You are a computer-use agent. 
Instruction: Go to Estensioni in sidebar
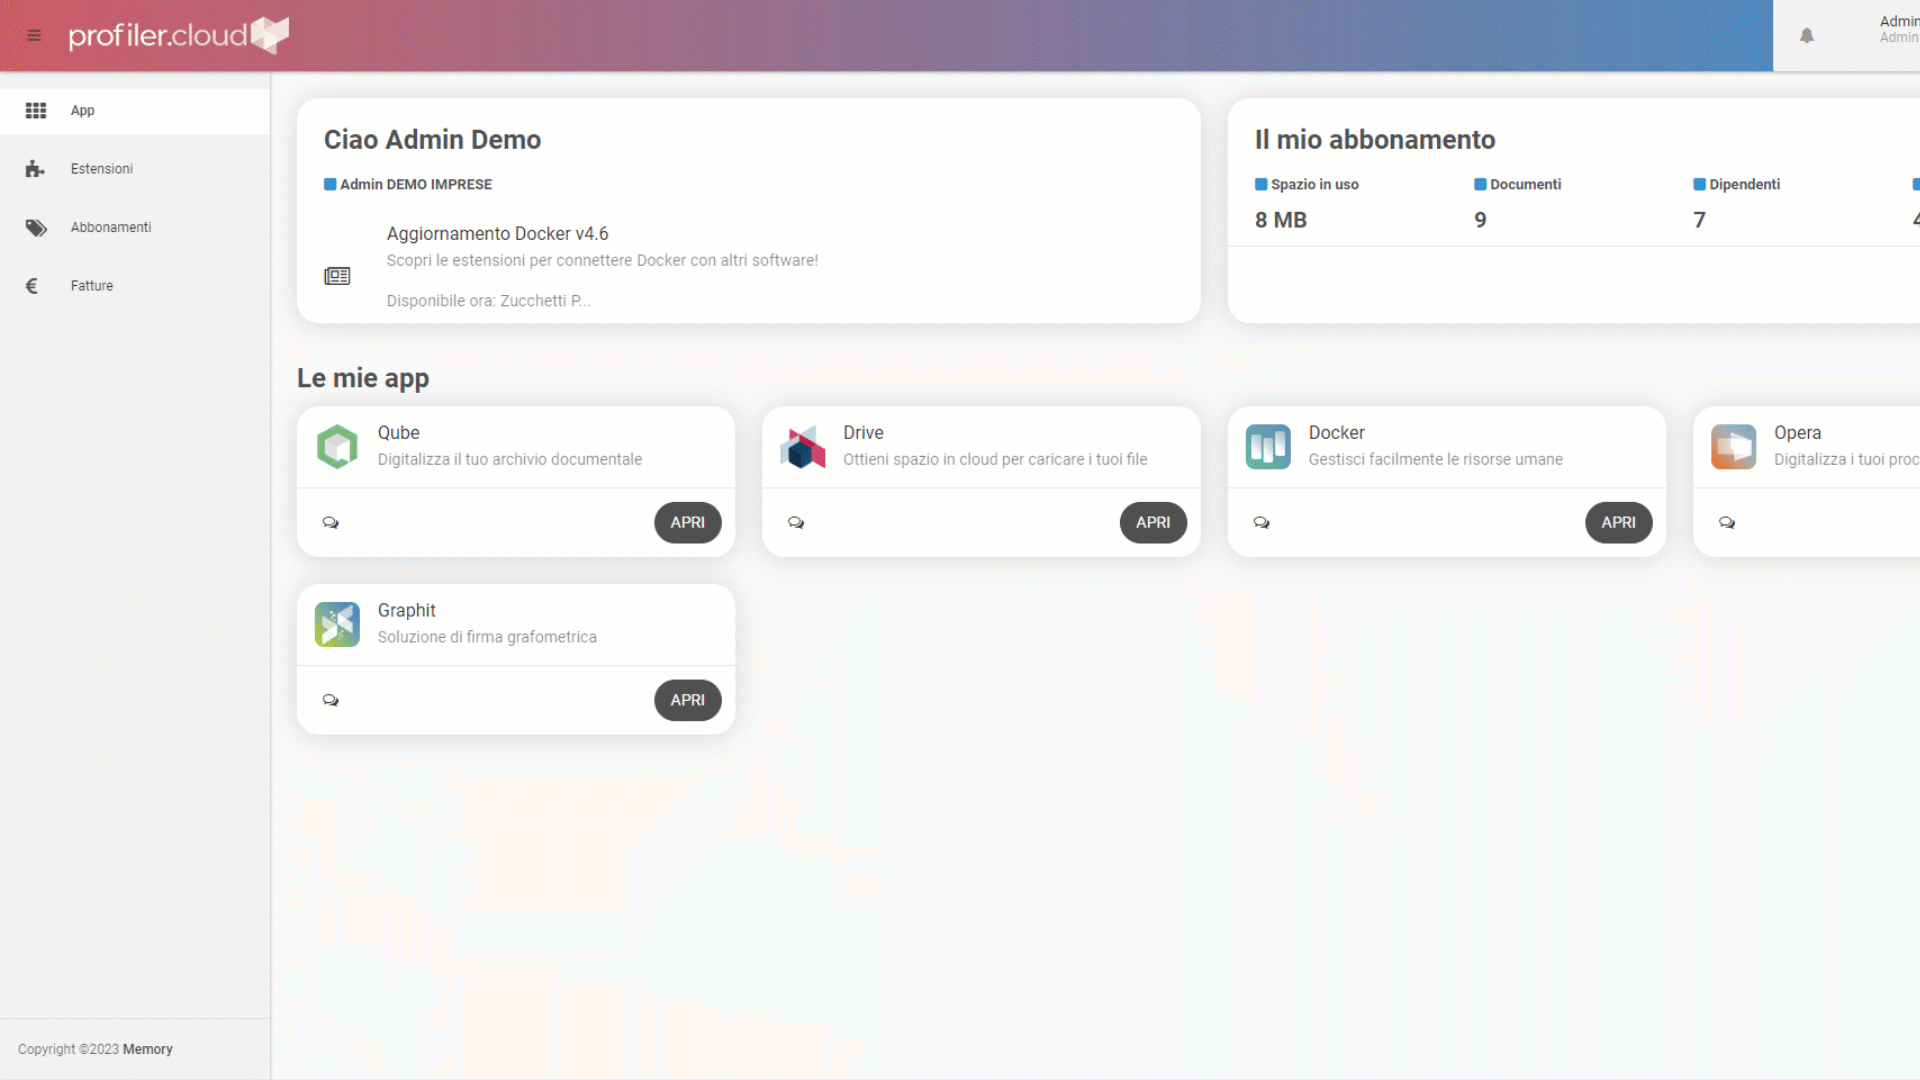click(101, 169)
